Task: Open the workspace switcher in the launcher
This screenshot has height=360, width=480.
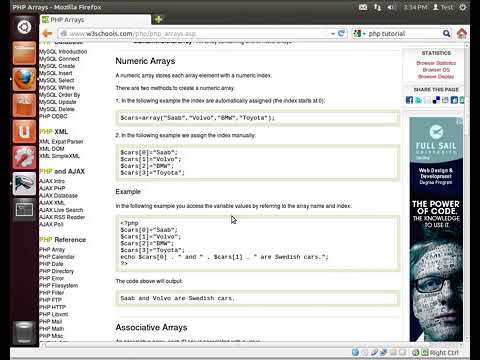Action: 24,210
